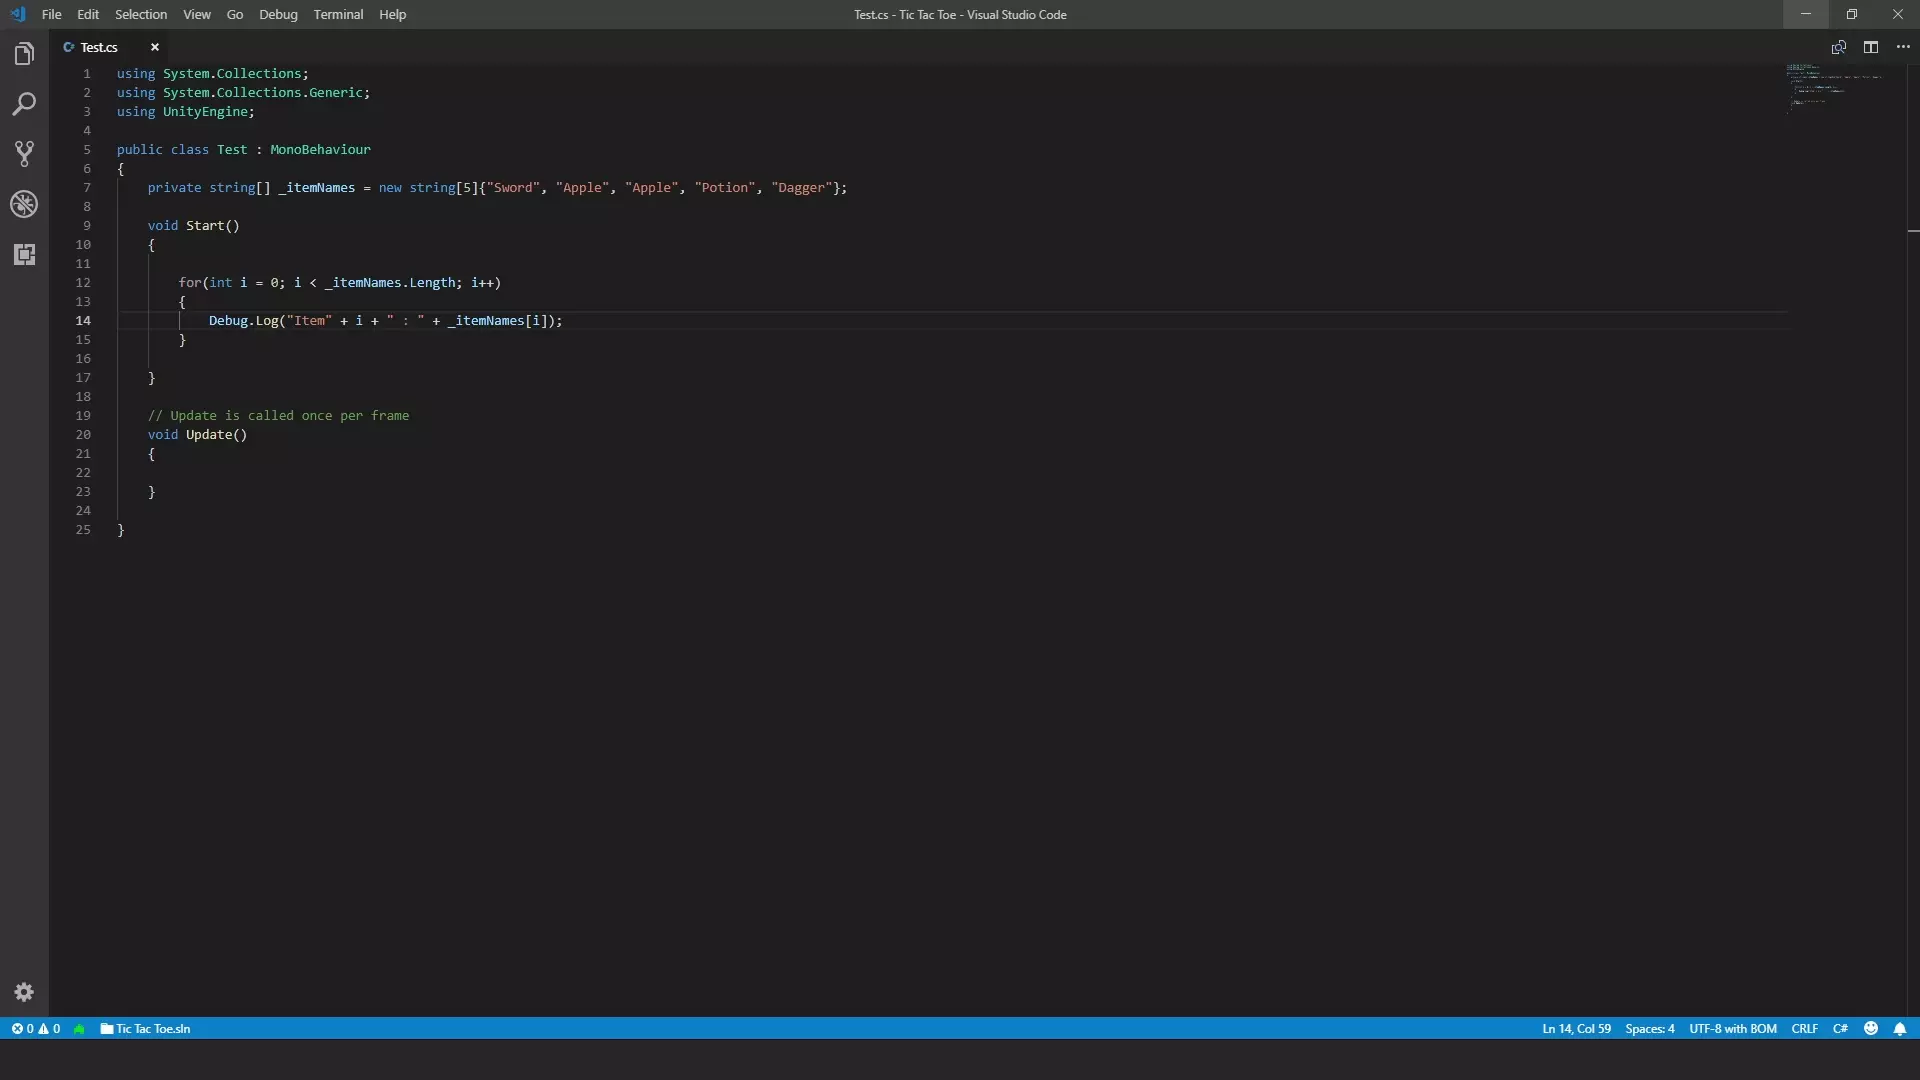Select the Test.cs tab

pyautogui.click(x=100, y=47)
